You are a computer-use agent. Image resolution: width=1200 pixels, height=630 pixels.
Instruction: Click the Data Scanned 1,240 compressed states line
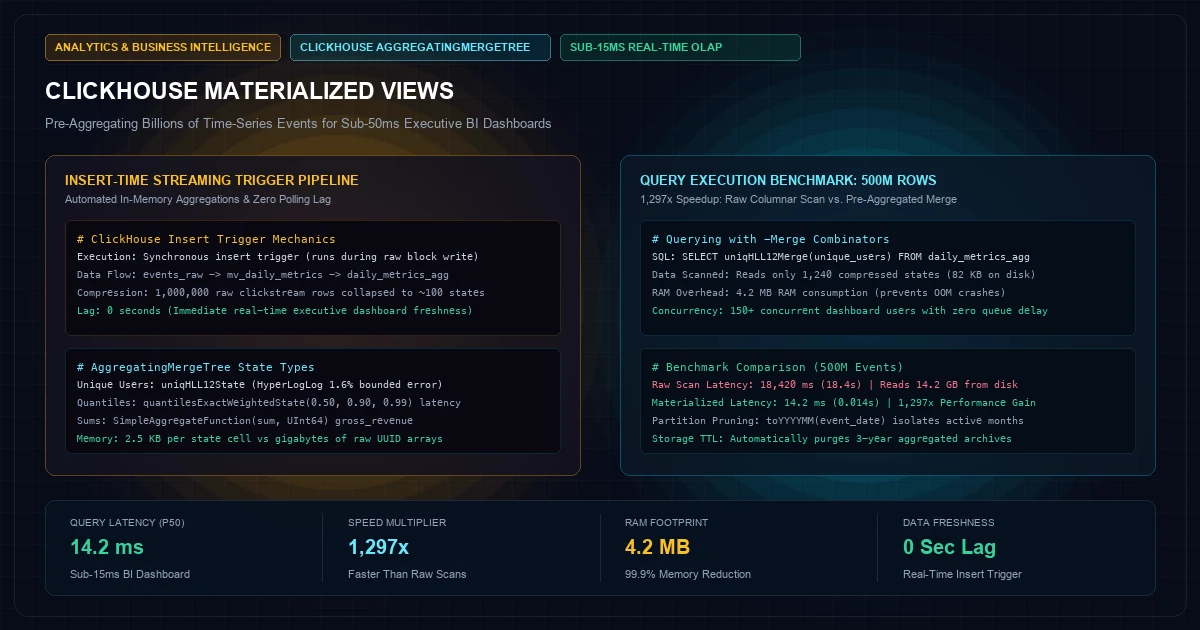pos(844,275)
